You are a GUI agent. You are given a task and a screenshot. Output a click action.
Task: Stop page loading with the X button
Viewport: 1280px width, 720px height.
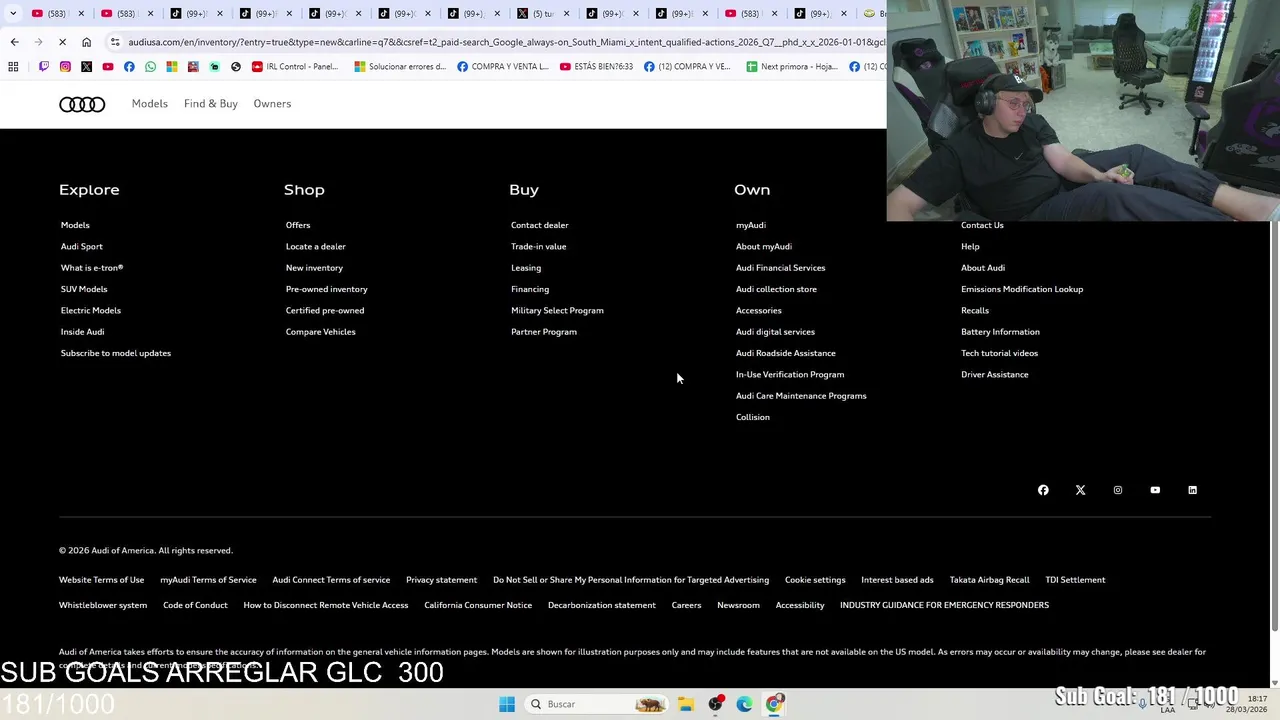(62, 42)
